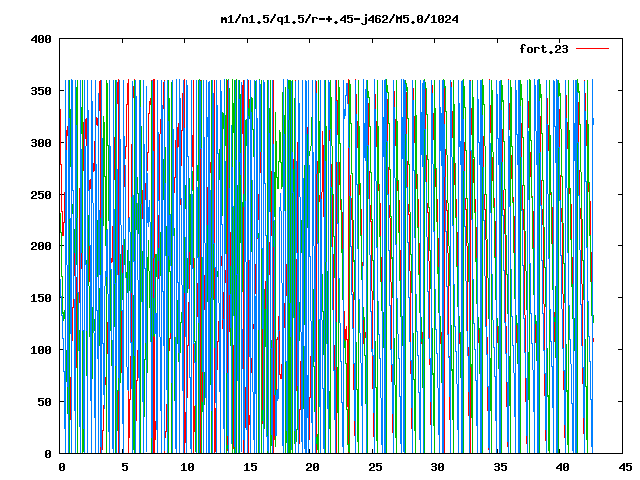
Task: Click the x-axis label 30
Action: tap(438, 467)
